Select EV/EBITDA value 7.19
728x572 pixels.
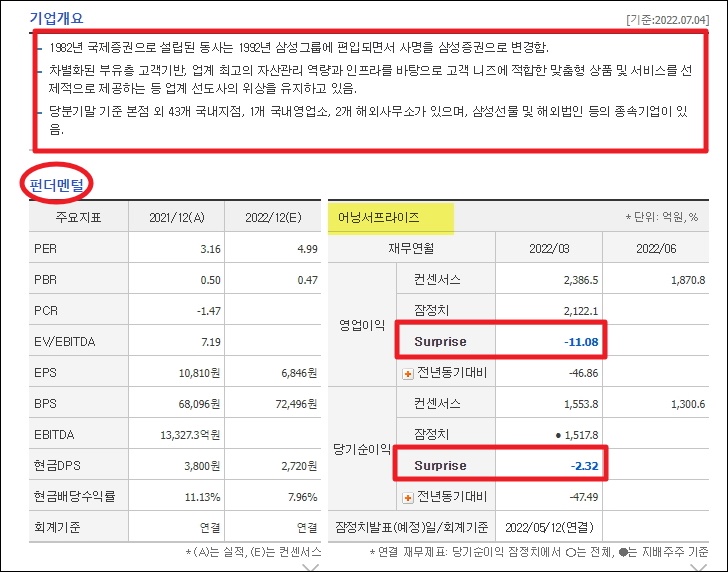pyautogui.click(x=211, y=342)
